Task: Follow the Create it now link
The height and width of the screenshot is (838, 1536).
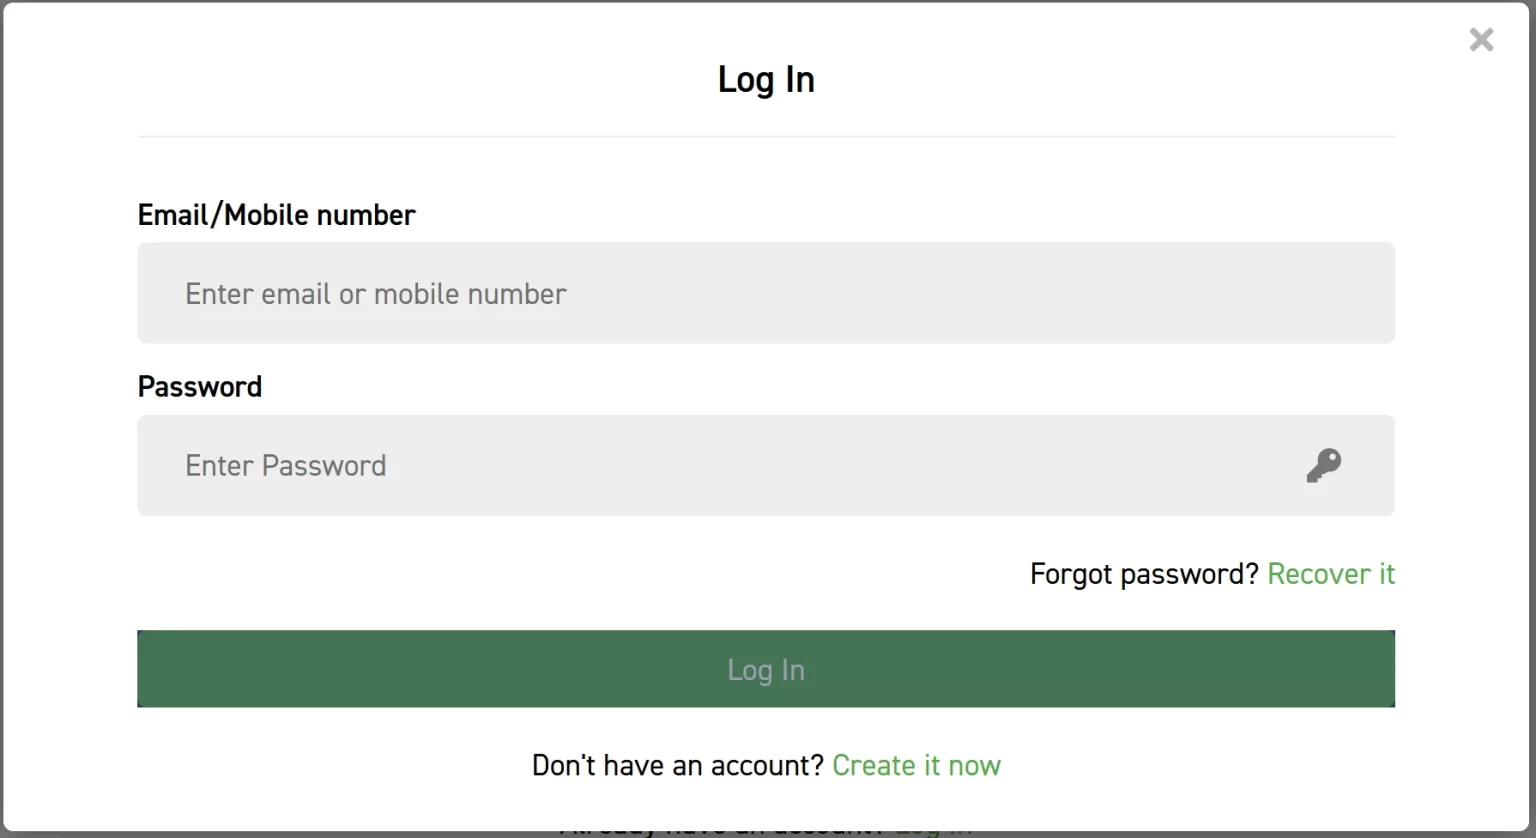Action: 916,766
